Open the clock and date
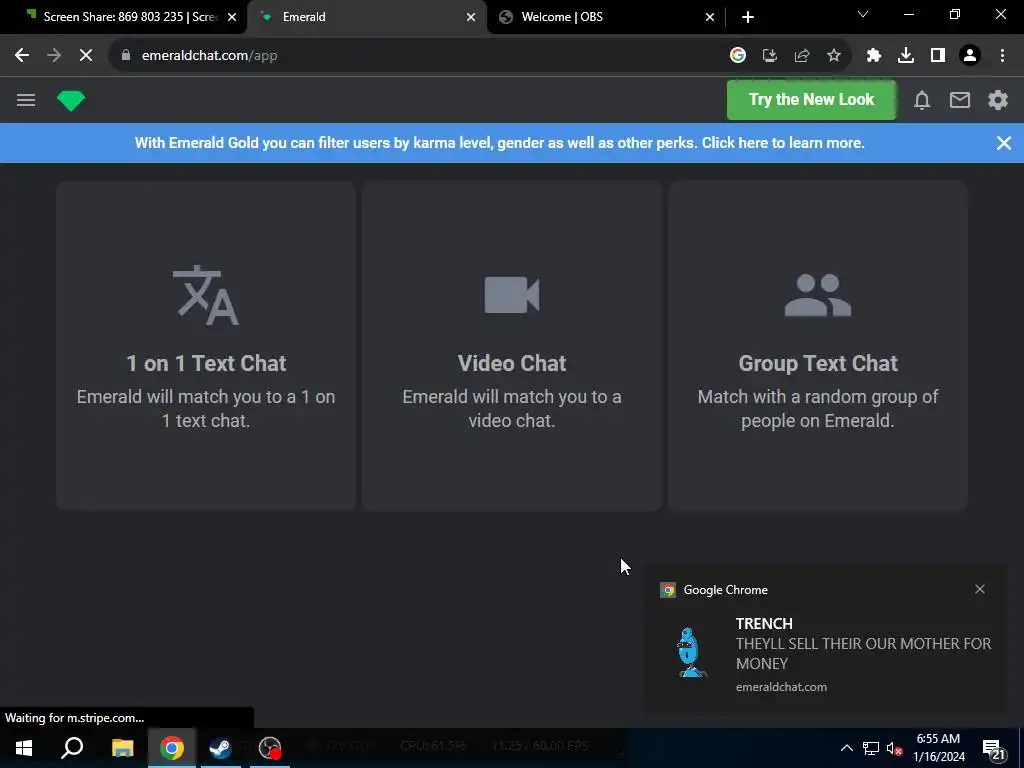1024x768 pixels. click(x=938, y=748)
